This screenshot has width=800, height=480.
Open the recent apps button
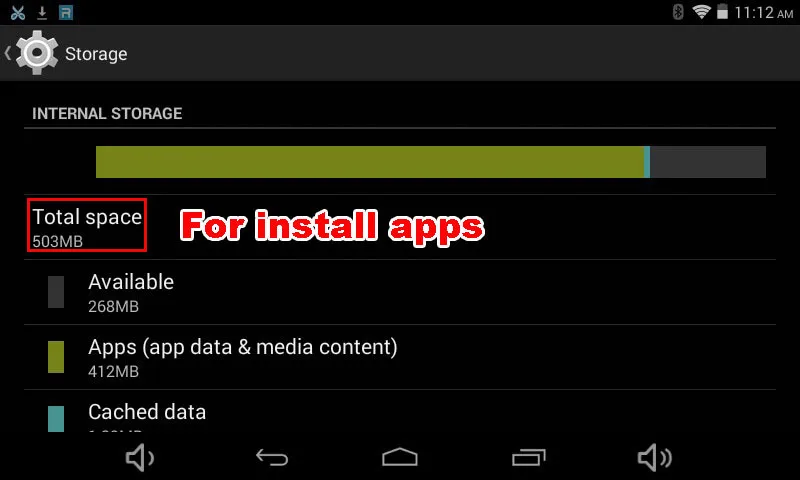[x=529, y=457]
